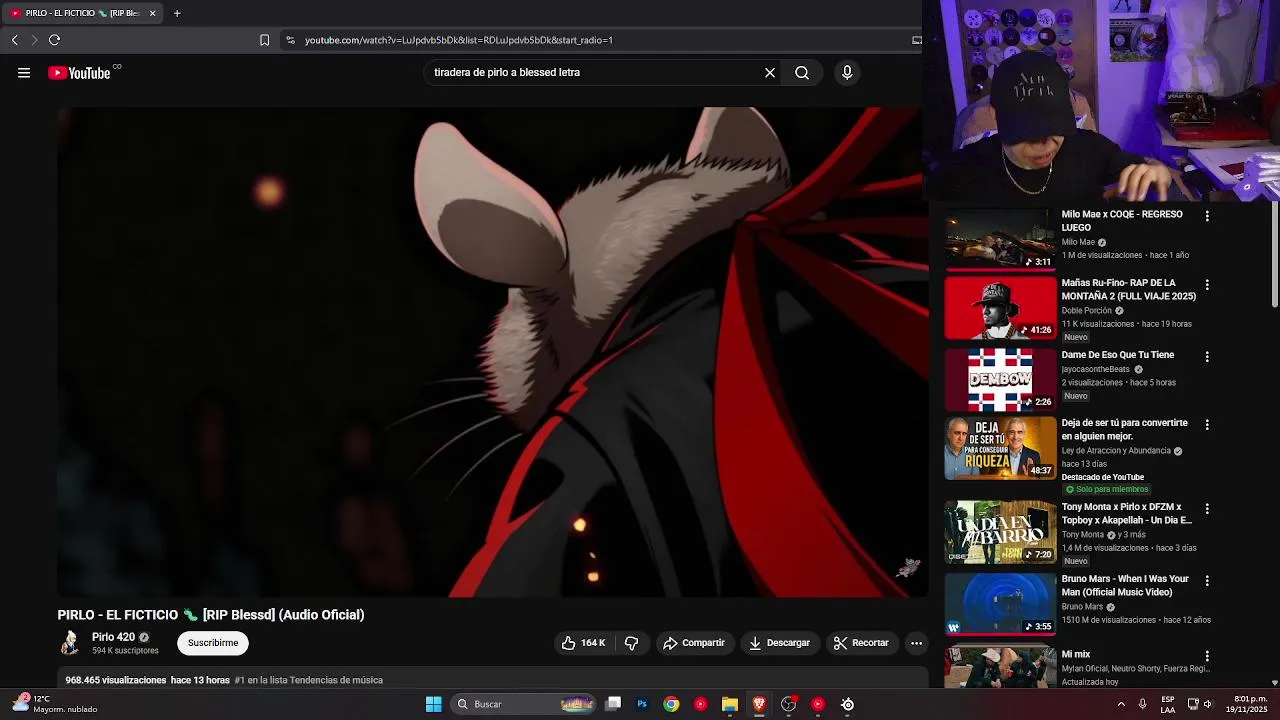Viewport: 1280px width, 720px height.
Task: Open more actions menu under video
Action: click(x=916, y=643)
